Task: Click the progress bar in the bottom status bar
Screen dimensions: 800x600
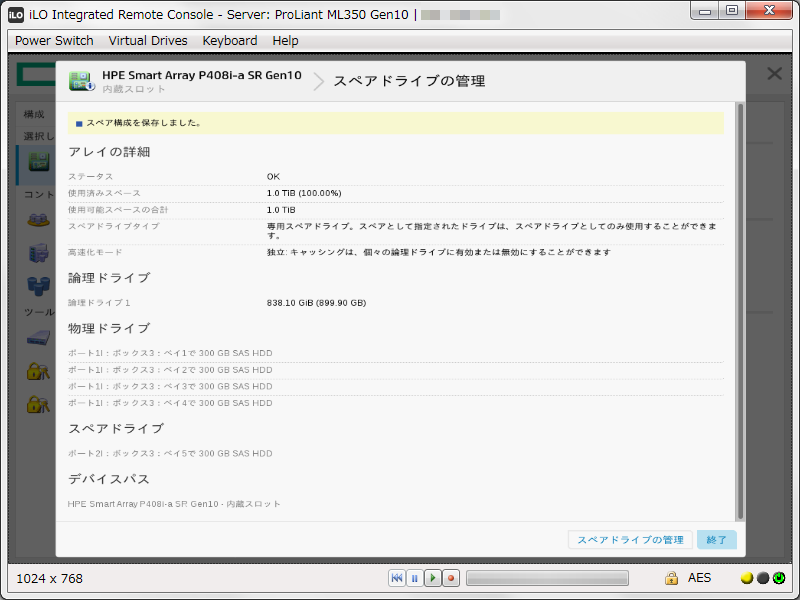Action: click(x=548, y=577)
